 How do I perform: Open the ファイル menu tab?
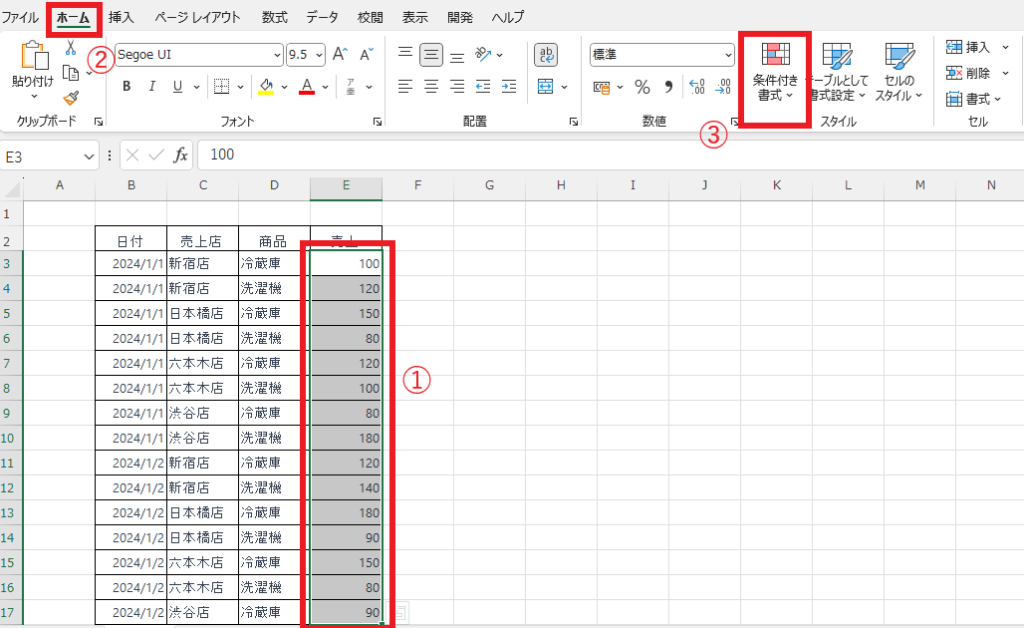(x=21, y=18)
